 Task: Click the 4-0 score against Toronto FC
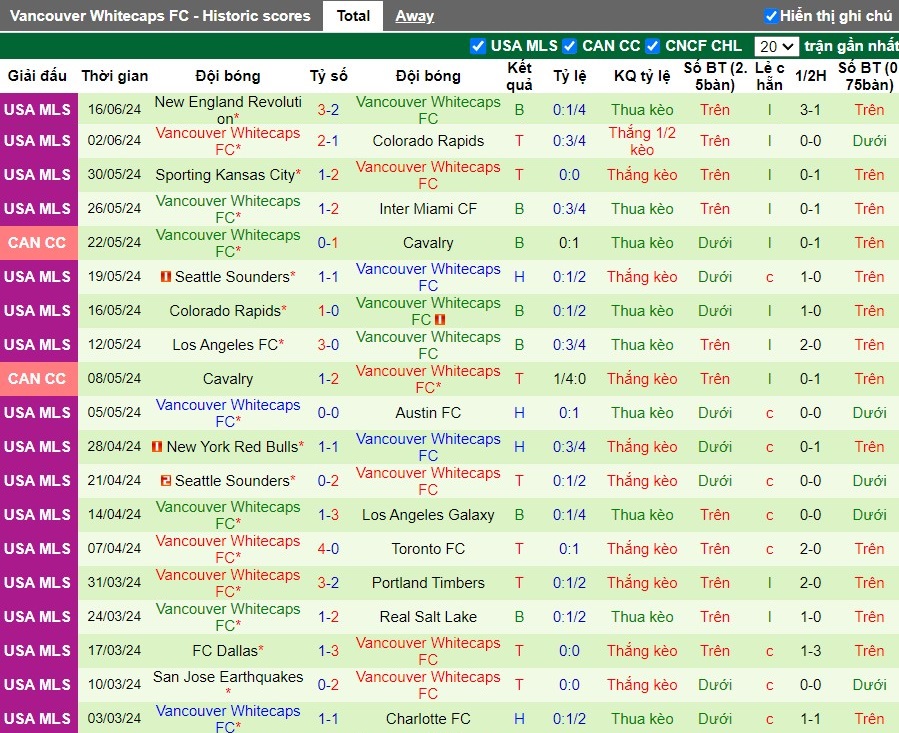(329, 548)
